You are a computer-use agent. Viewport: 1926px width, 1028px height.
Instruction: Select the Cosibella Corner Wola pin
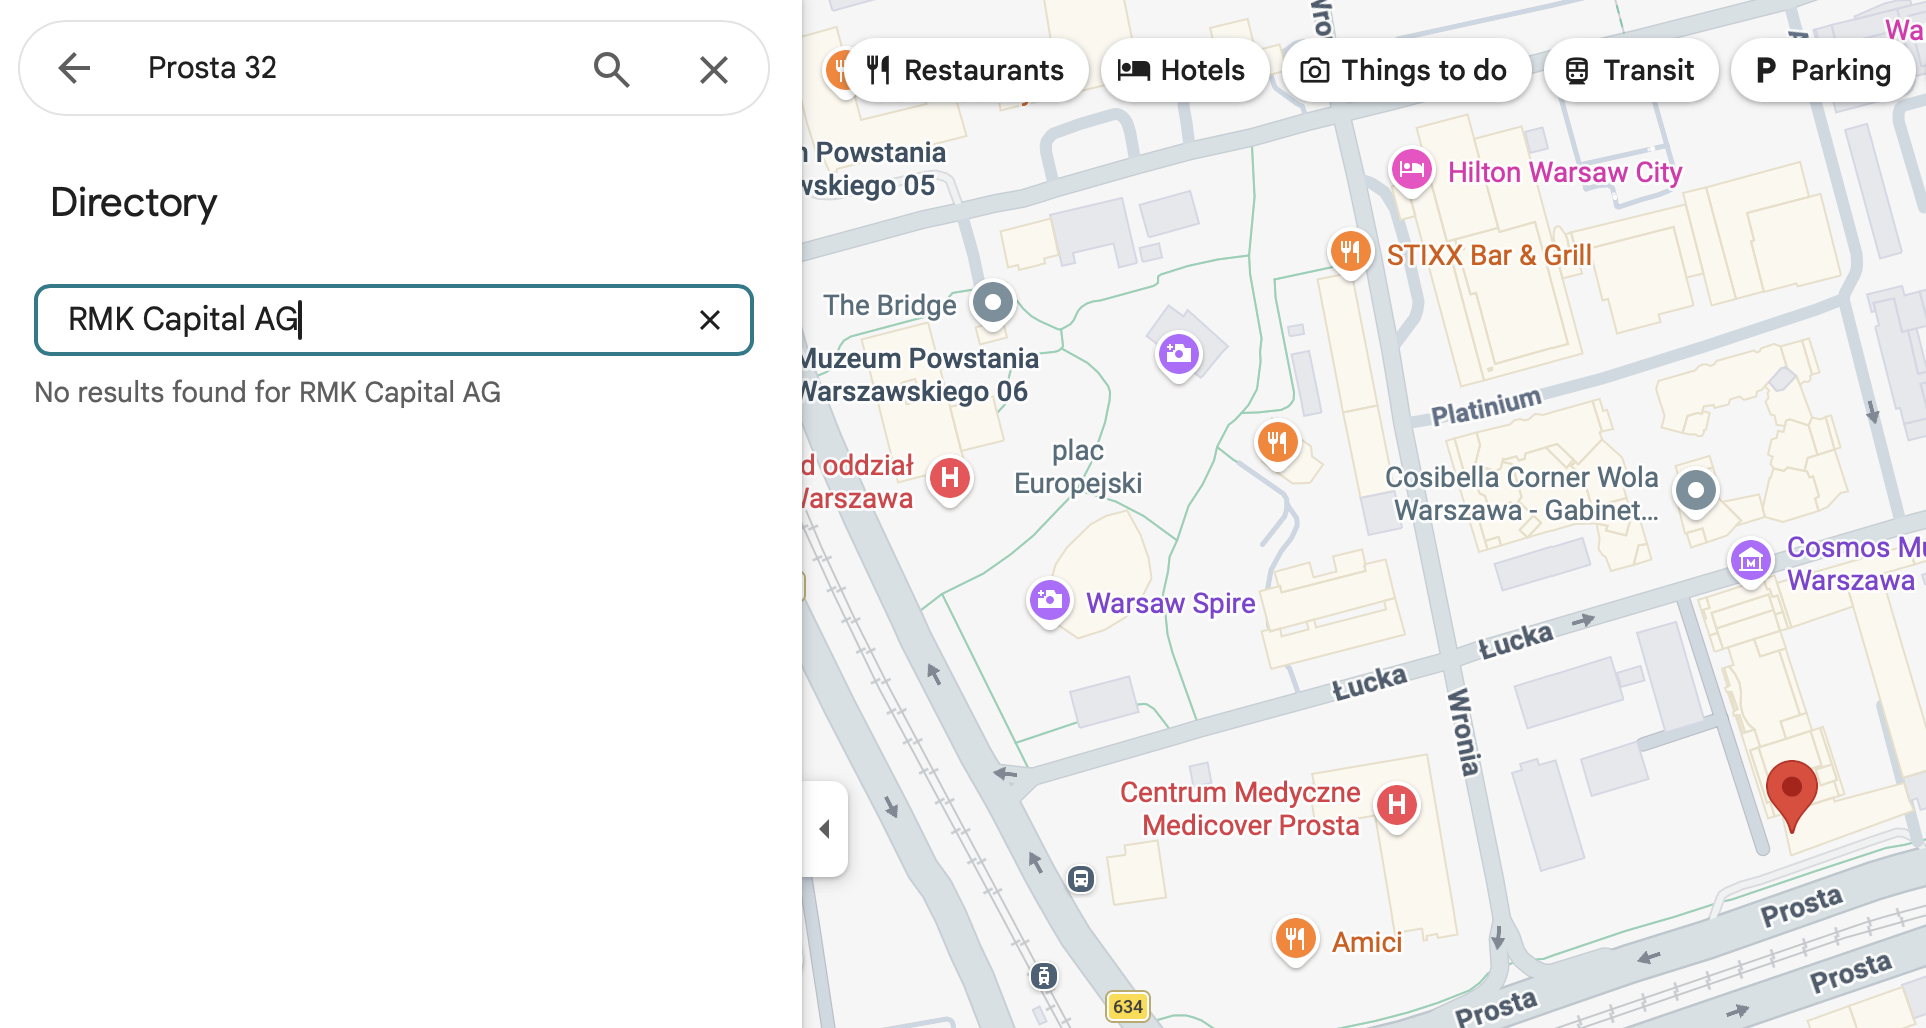coord(1696,491)
